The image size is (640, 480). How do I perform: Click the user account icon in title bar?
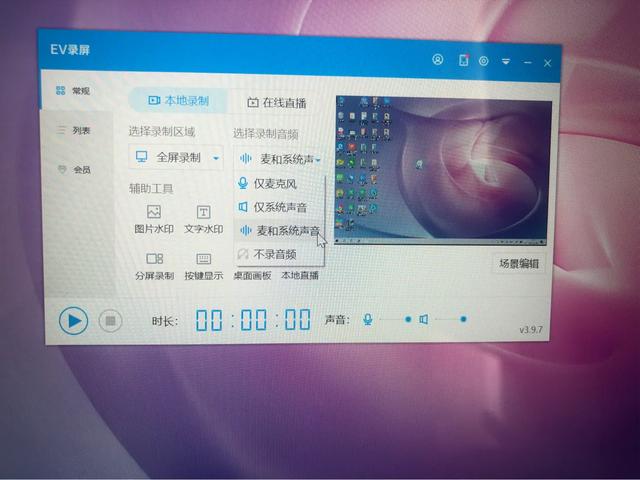point(438,60)
